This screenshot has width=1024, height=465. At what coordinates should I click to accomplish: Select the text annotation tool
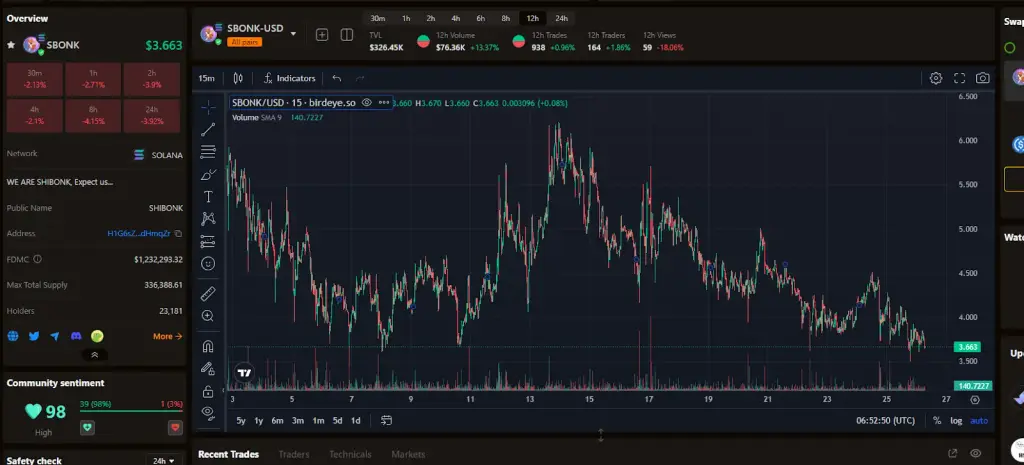tap(208, 197)
